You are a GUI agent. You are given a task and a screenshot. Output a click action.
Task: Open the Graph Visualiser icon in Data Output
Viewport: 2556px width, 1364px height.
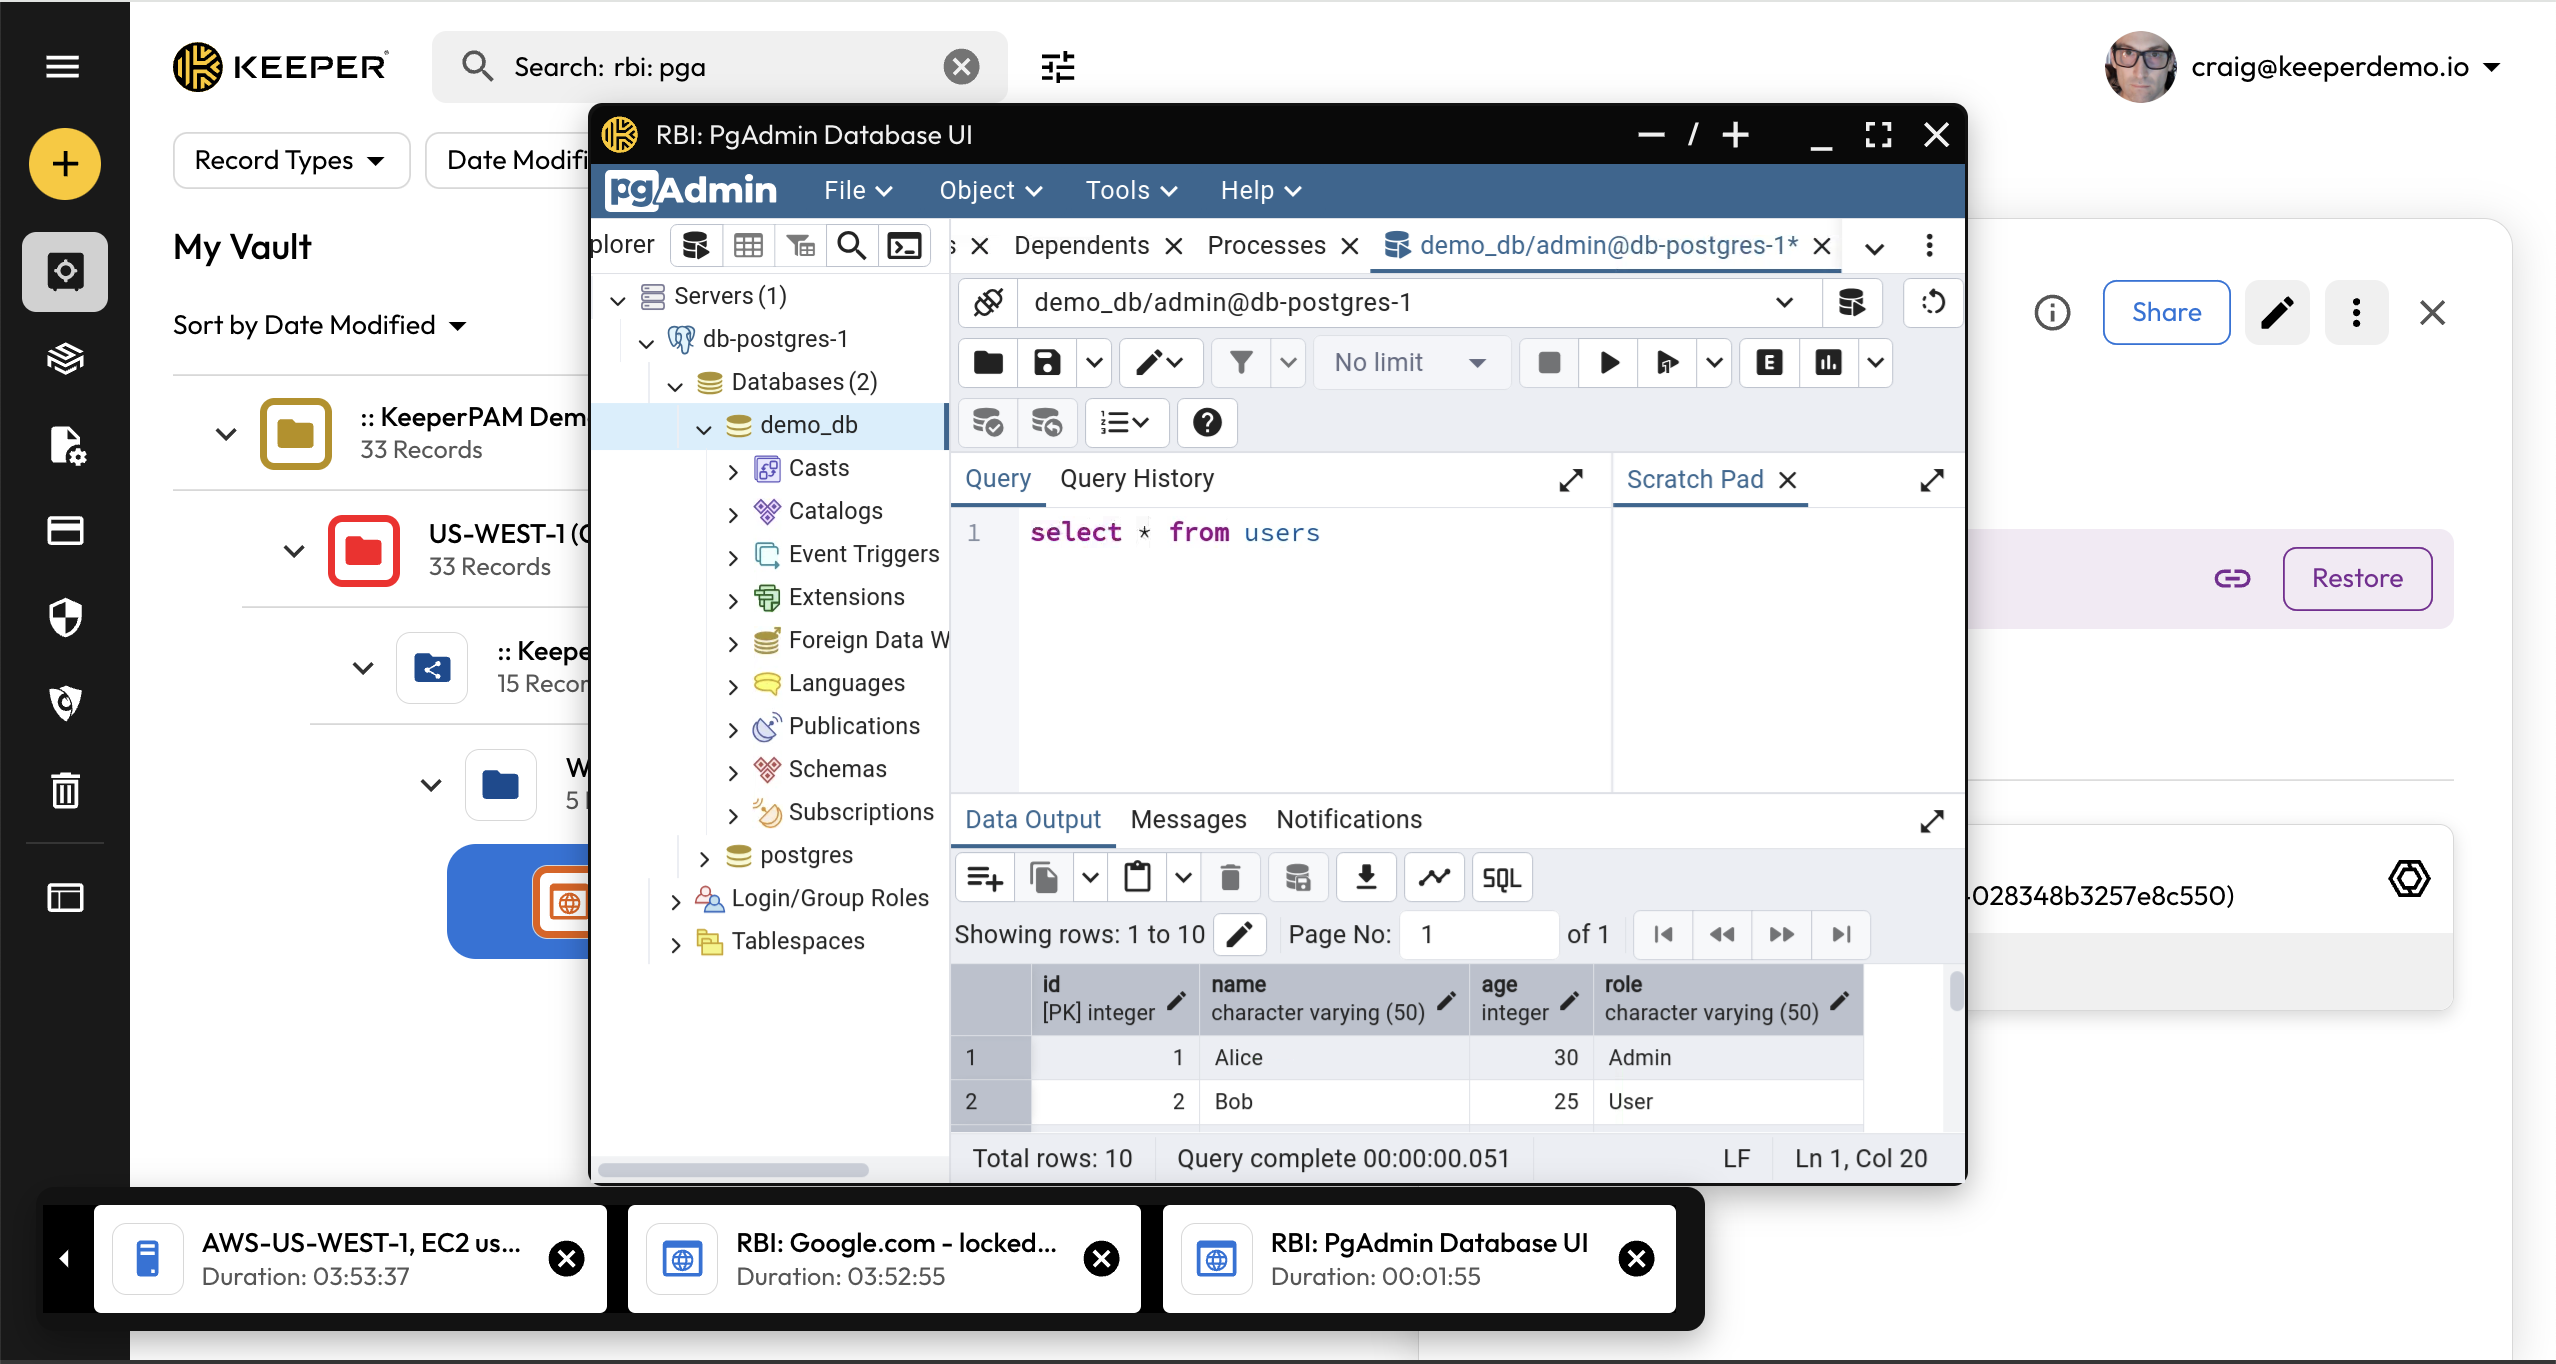tap(1434, 878)
